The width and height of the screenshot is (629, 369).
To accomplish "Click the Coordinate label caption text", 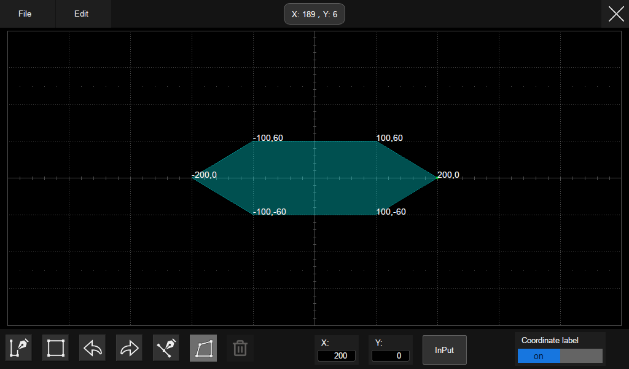I will click(x=550, y=340).
